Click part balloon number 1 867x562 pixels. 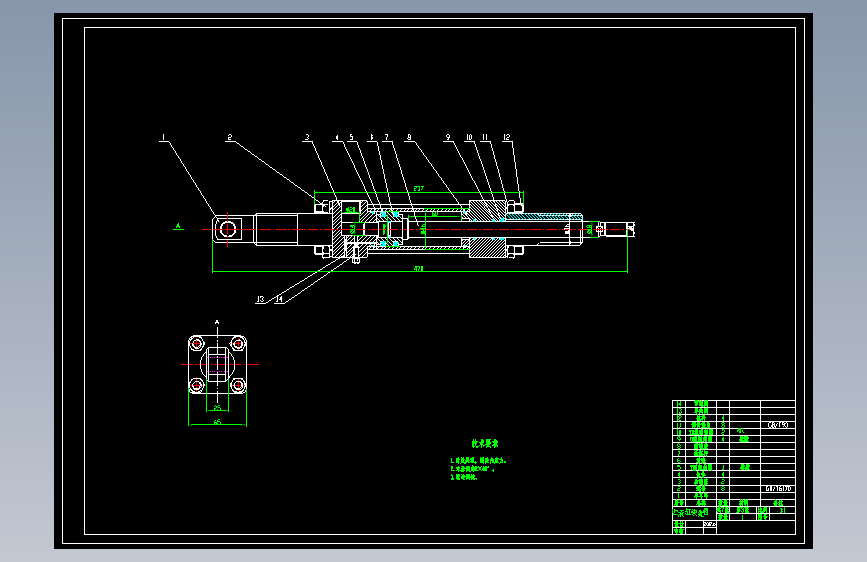(x=163, y=137)
